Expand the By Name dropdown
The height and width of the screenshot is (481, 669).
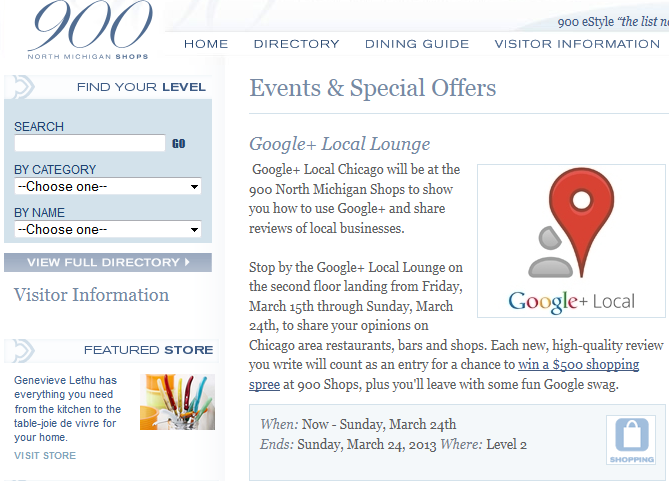[x=108, y=230]
